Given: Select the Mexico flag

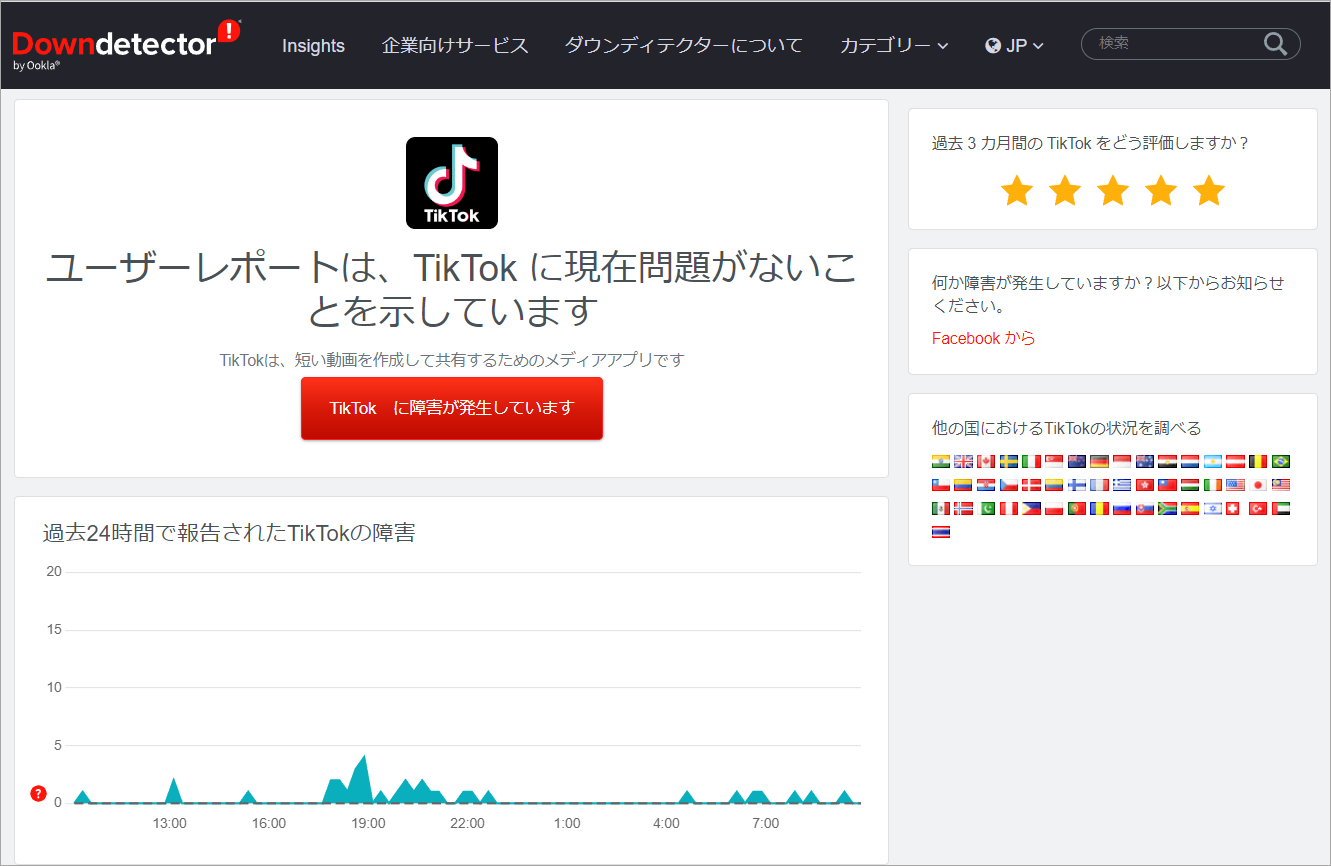Looking at the screenshot, I should [941, 508].
